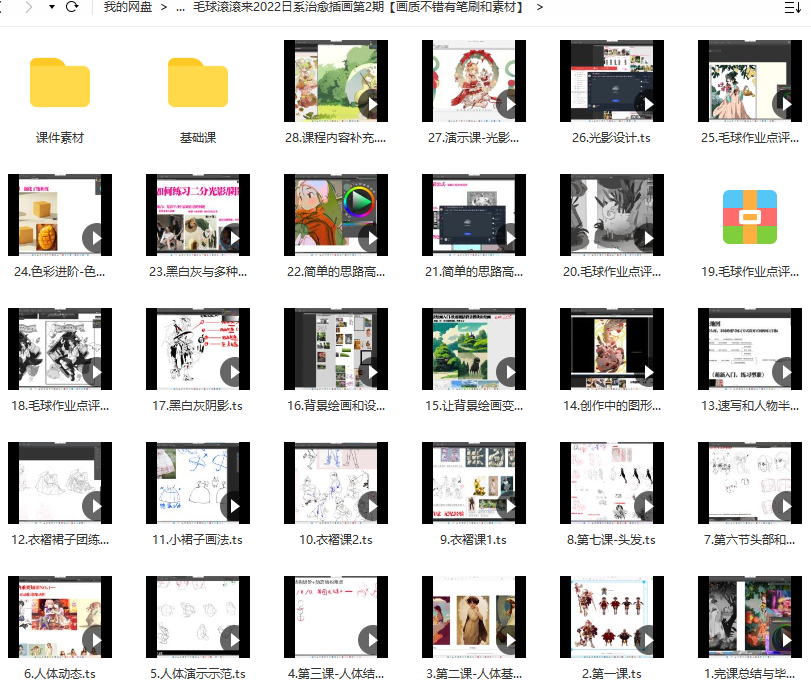The image size is (811, 687).
Task: Expand the chevron after the folder breadcrumb
Action: 540,8
